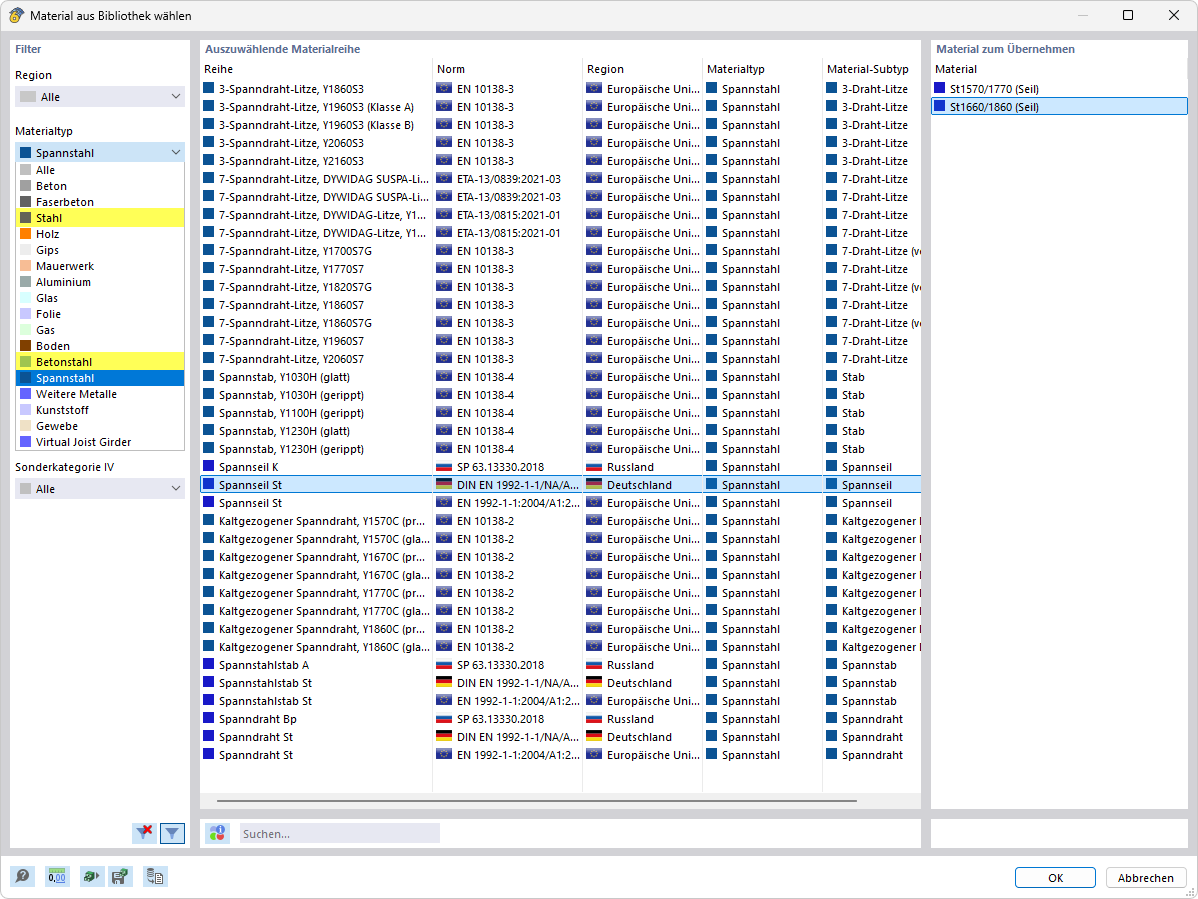Toggle the funnel filter icon
This screenshot has height=899, width=1198.
coord(173,833)
